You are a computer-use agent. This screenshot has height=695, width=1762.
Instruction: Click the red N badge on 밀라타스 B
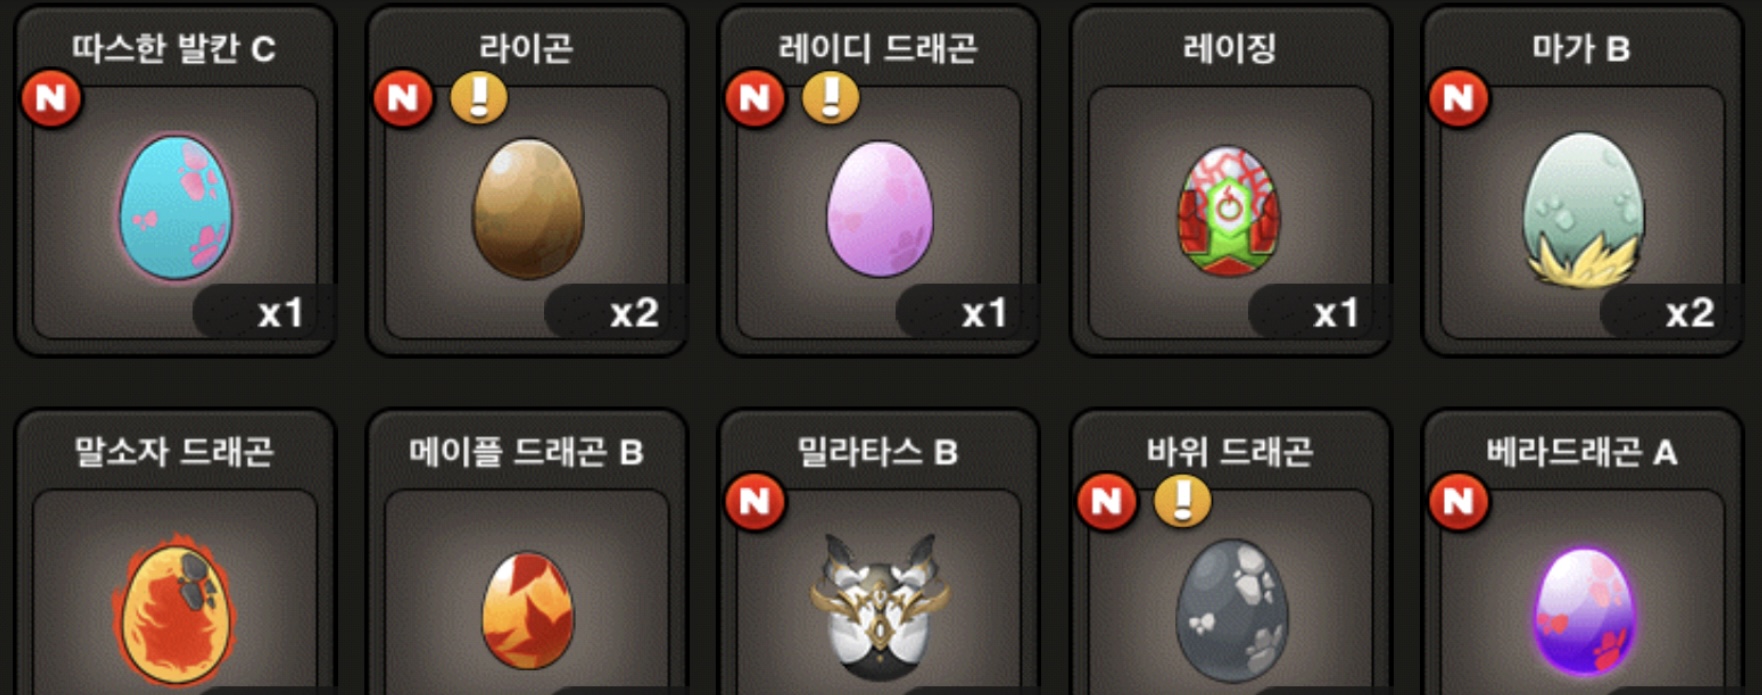(755, 501)
